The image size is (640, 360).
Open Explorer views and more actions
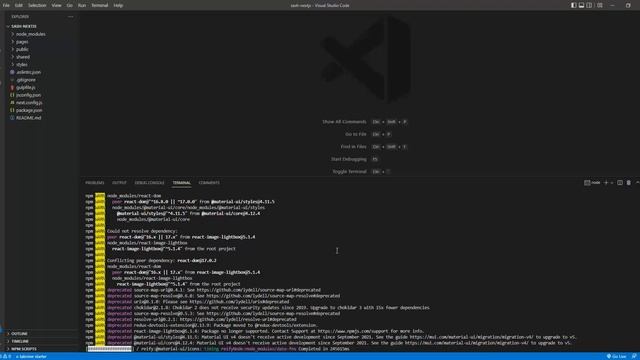71,17
